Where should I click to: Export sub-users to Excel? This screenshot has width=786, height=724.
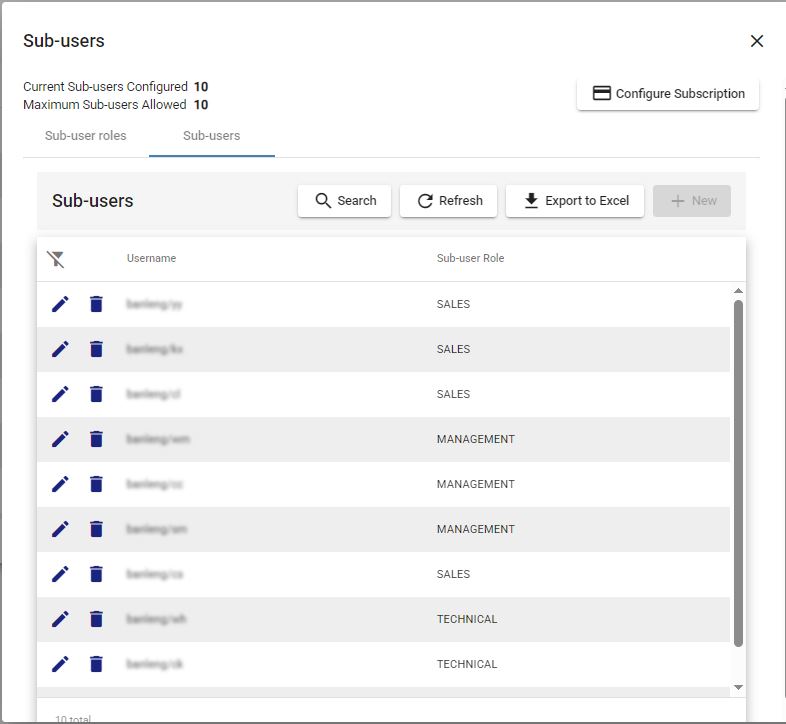(575, 201)
